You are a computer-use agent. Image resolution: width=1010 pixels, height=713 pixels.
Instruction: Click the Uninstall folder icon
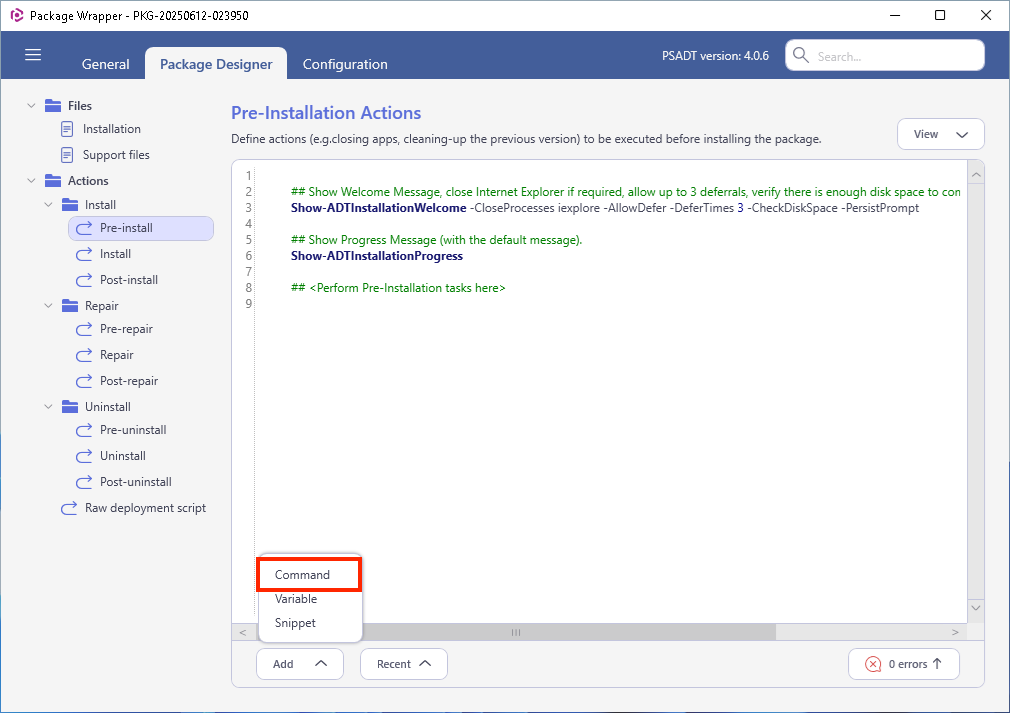point(70,407)
